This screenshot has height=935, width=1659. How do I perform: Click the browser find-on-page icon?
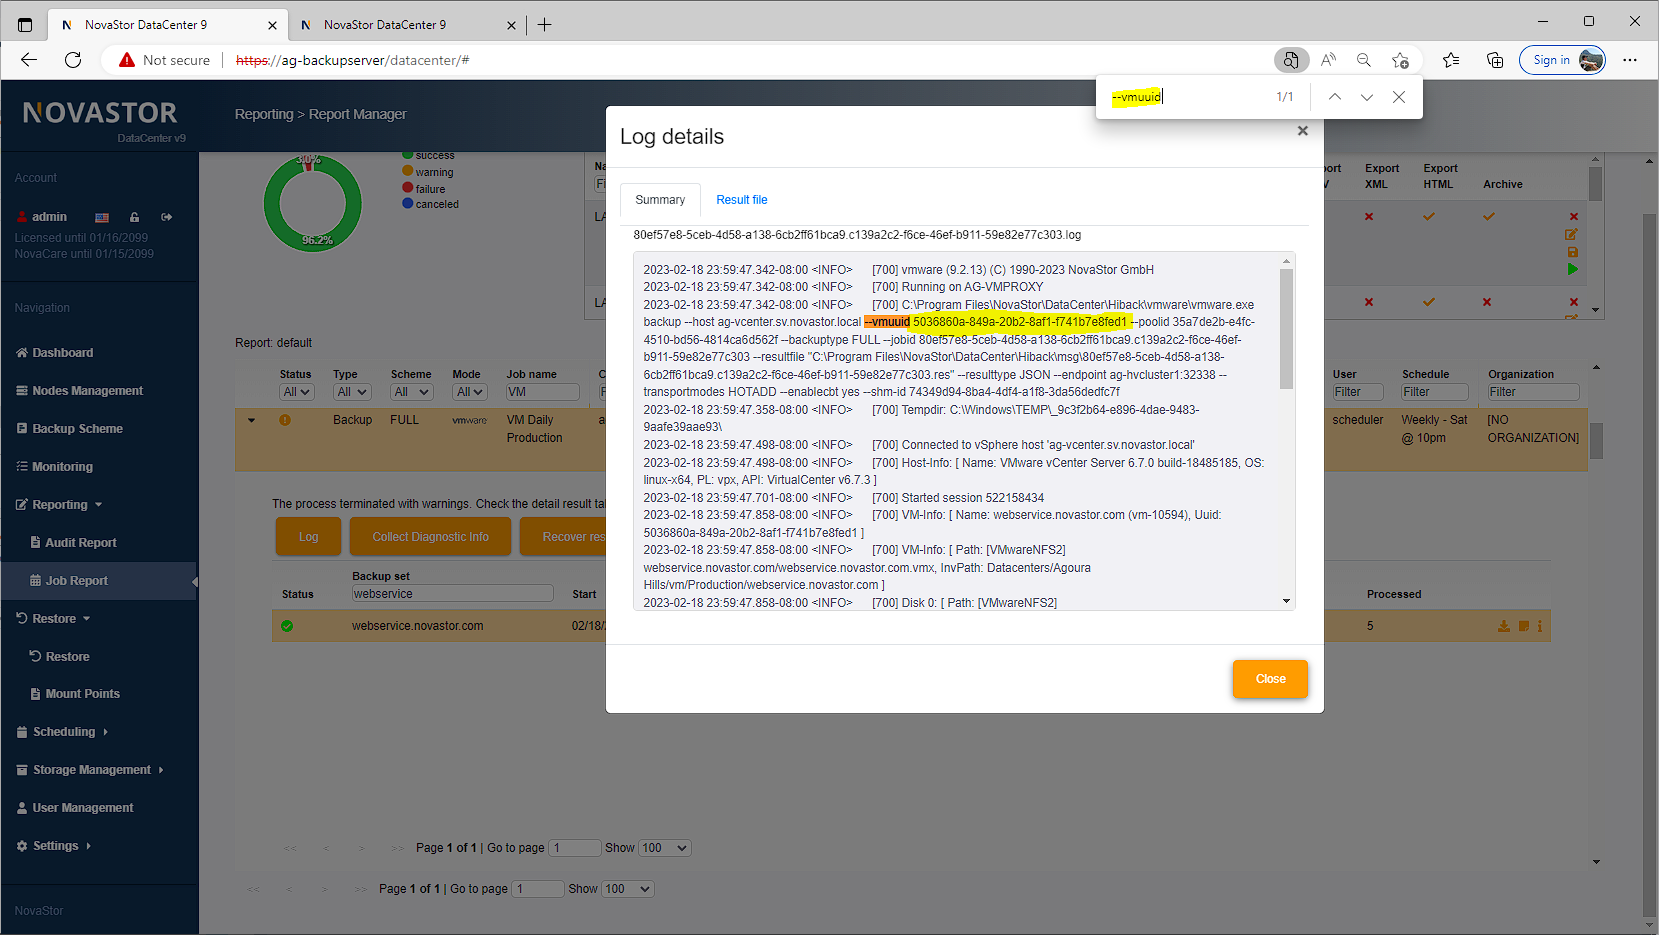pos(1291,60)
